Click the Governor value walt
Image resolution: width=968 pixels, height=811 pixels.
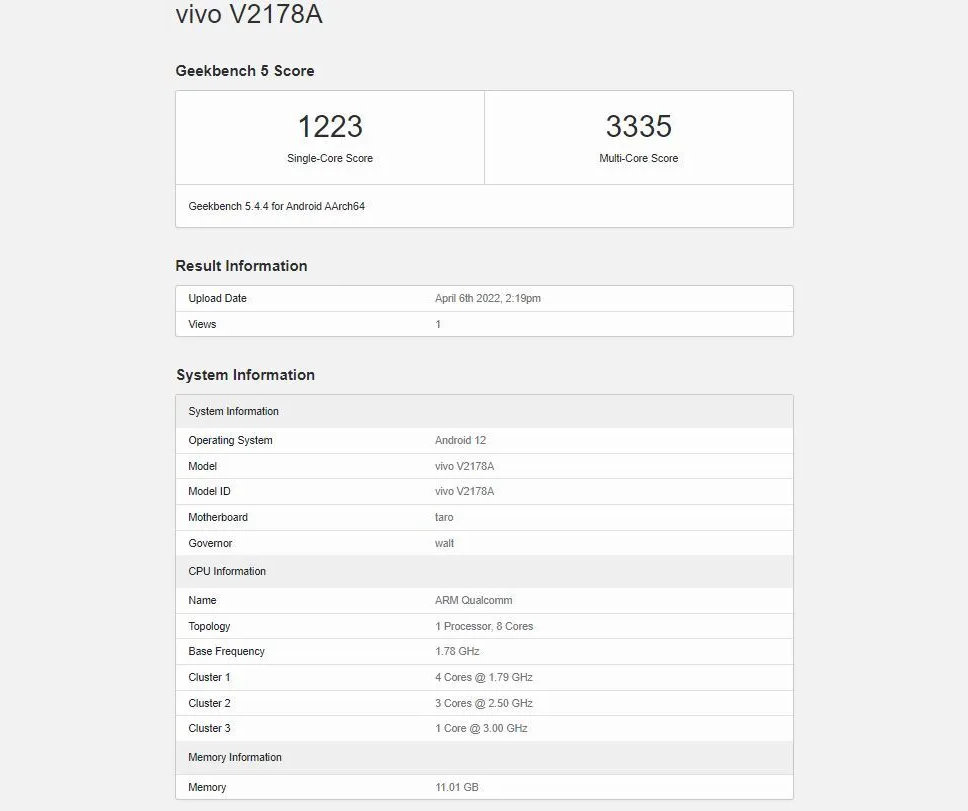444,544
